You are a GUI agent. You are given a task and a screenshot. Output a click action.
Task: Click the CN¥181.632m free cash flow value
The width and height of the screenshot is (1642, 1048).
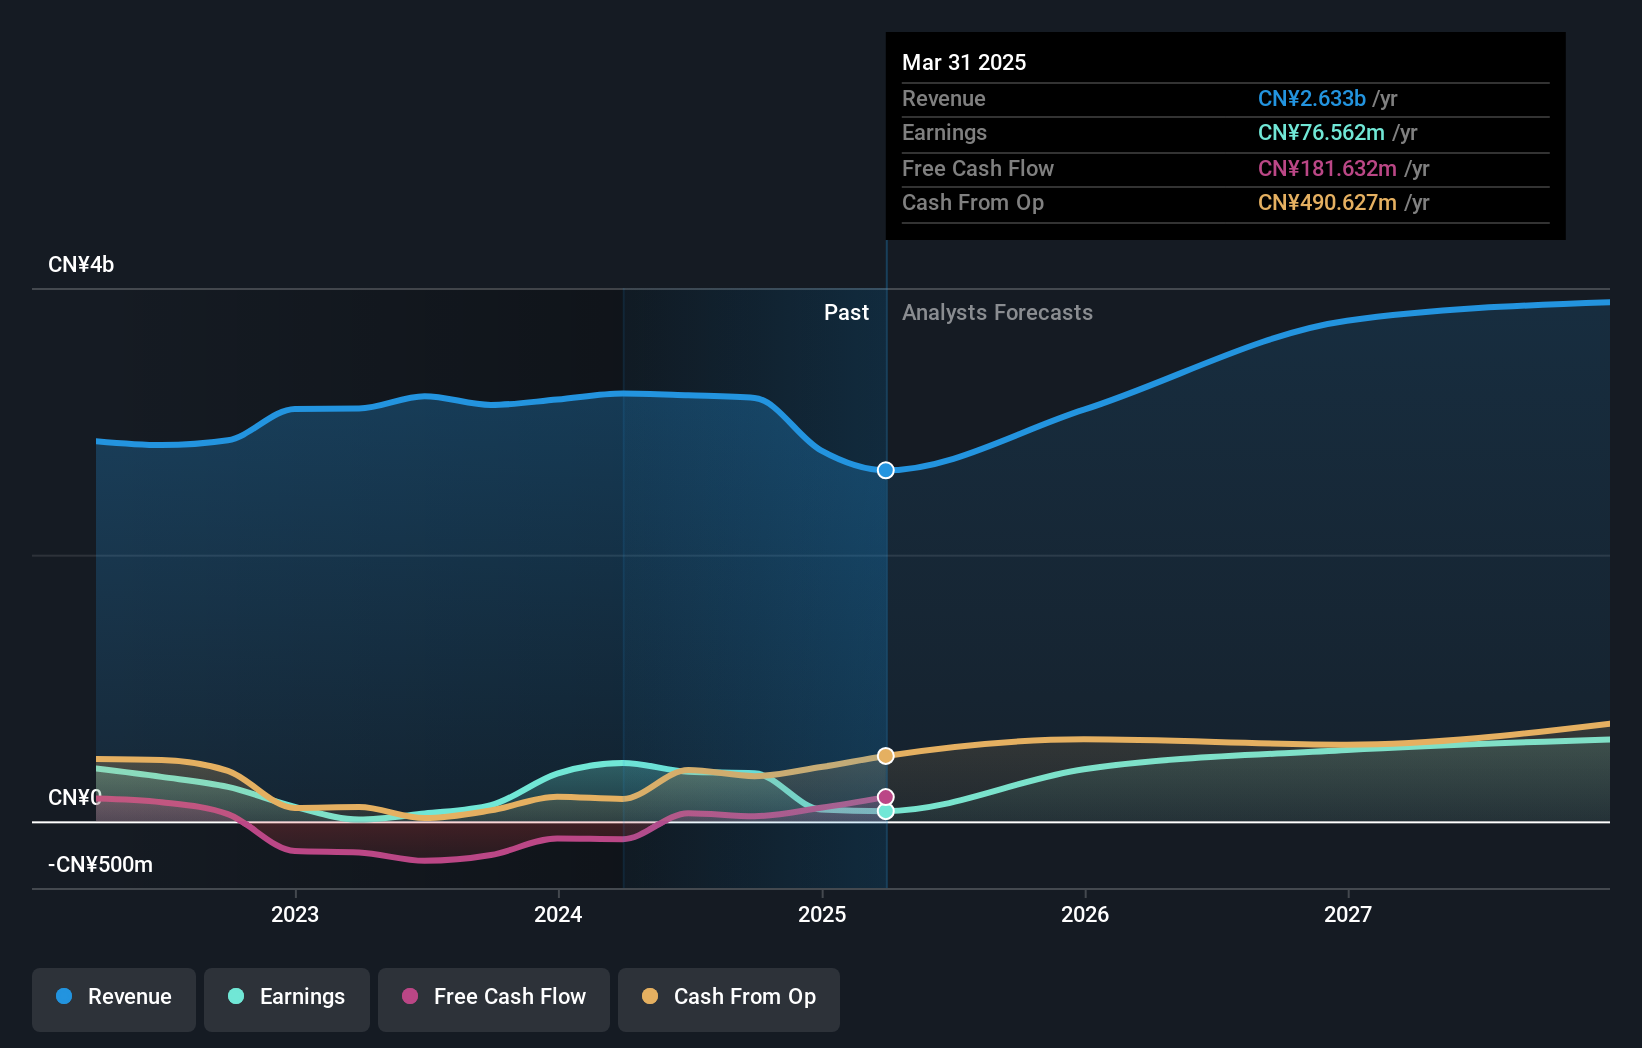pos(1327,169)
